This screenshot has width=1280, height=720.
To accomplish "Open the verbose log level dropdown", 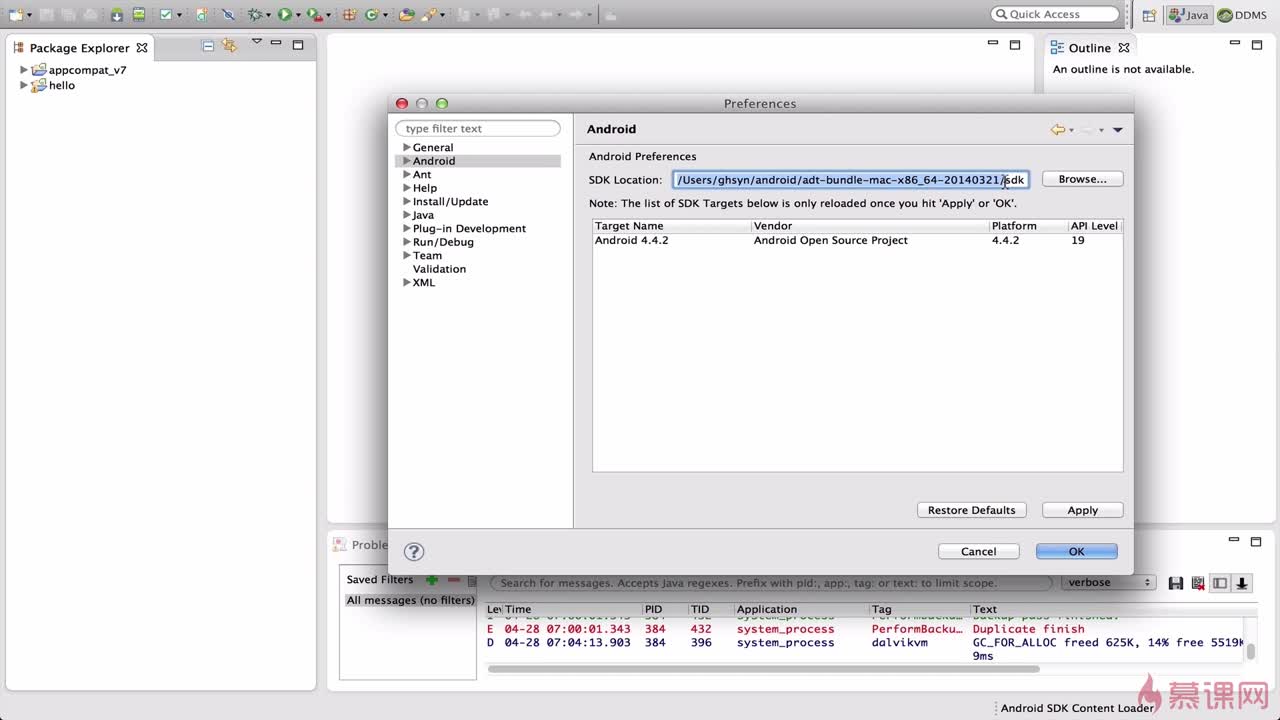I will [x=1109, y=582].
